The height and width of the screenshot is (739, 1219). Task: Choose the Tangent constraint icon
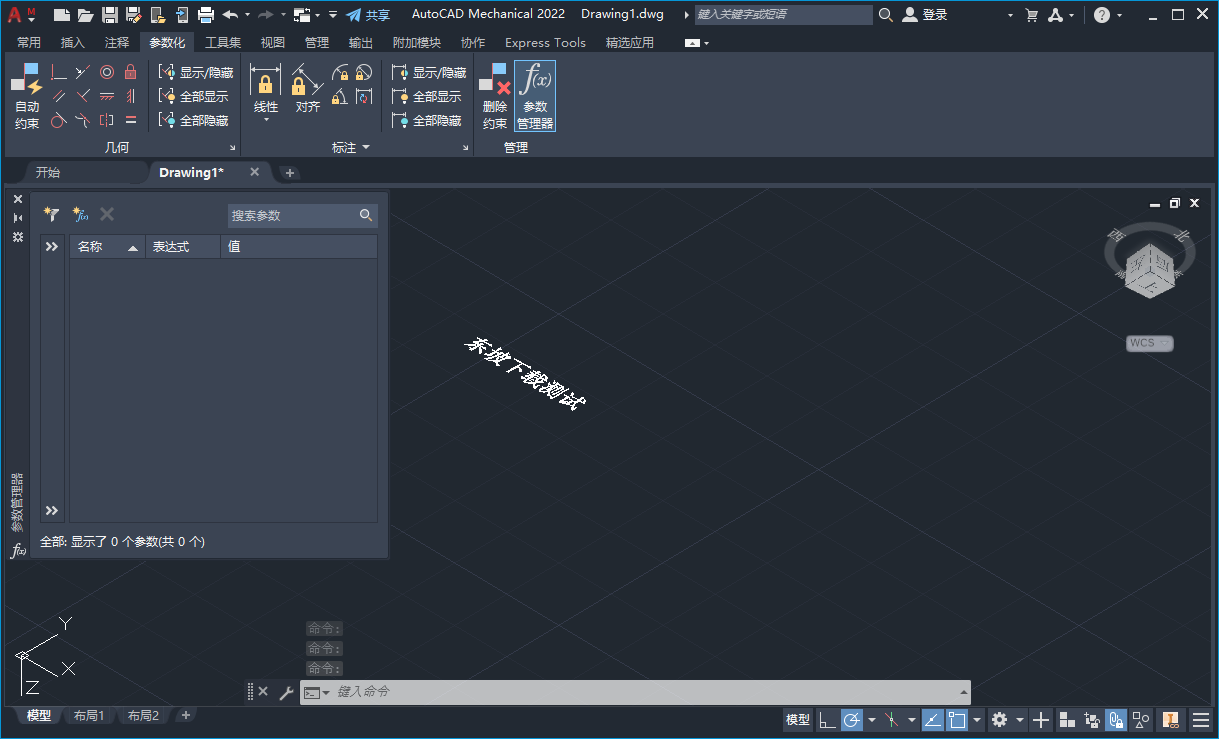(59, 120)
